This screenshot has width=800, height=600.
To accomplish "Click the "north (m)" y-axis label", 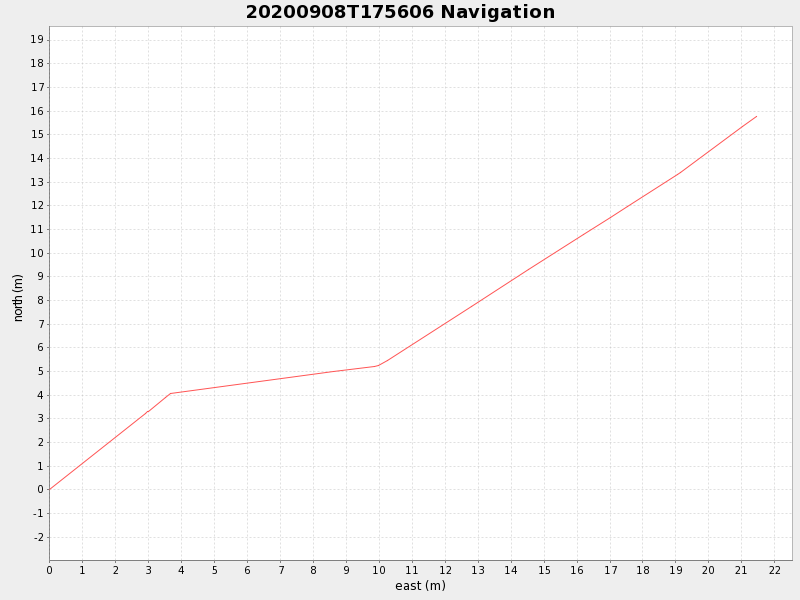I will 18,297.
